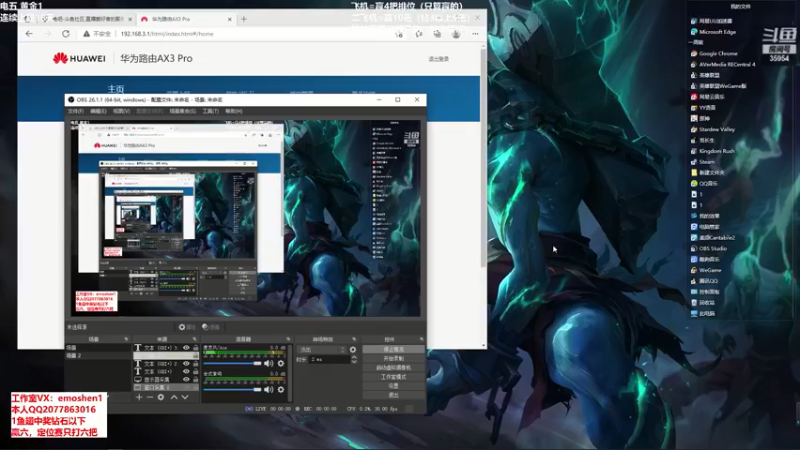The image size is (800, 450).
Task: Click browser back arrow in Edge
Action: click(29, 34)
